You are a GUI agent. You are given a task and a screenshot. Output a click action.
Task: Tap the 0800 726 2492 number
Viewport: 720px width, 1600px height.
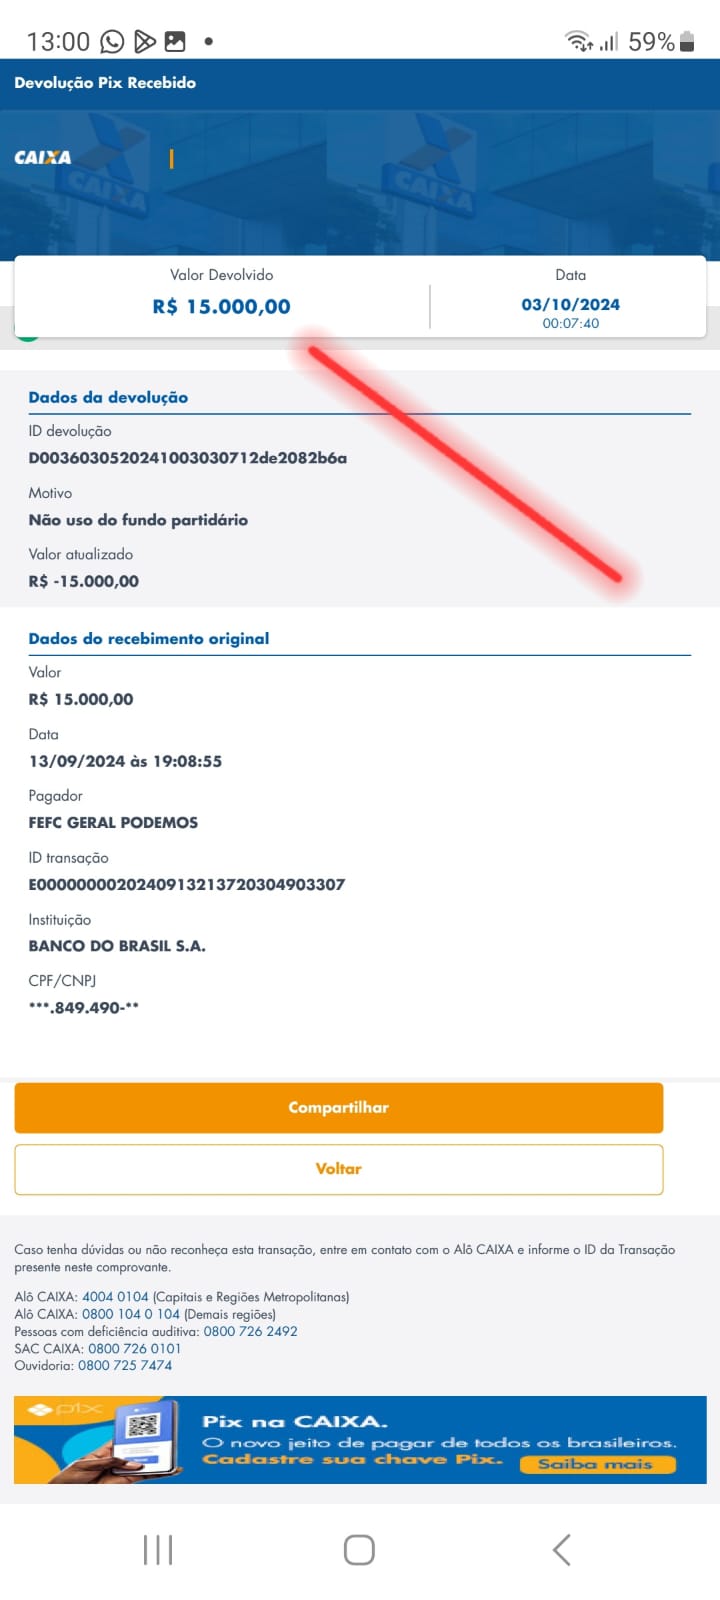(x=250, y=1331)
